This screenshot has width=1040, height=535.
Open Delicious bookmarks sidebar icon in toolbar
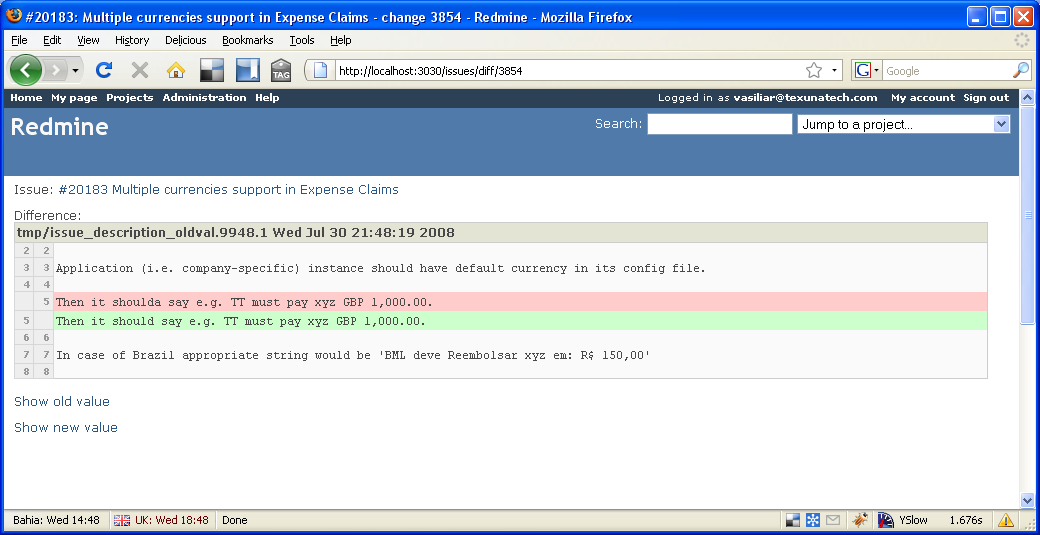[x=247, y=70]
